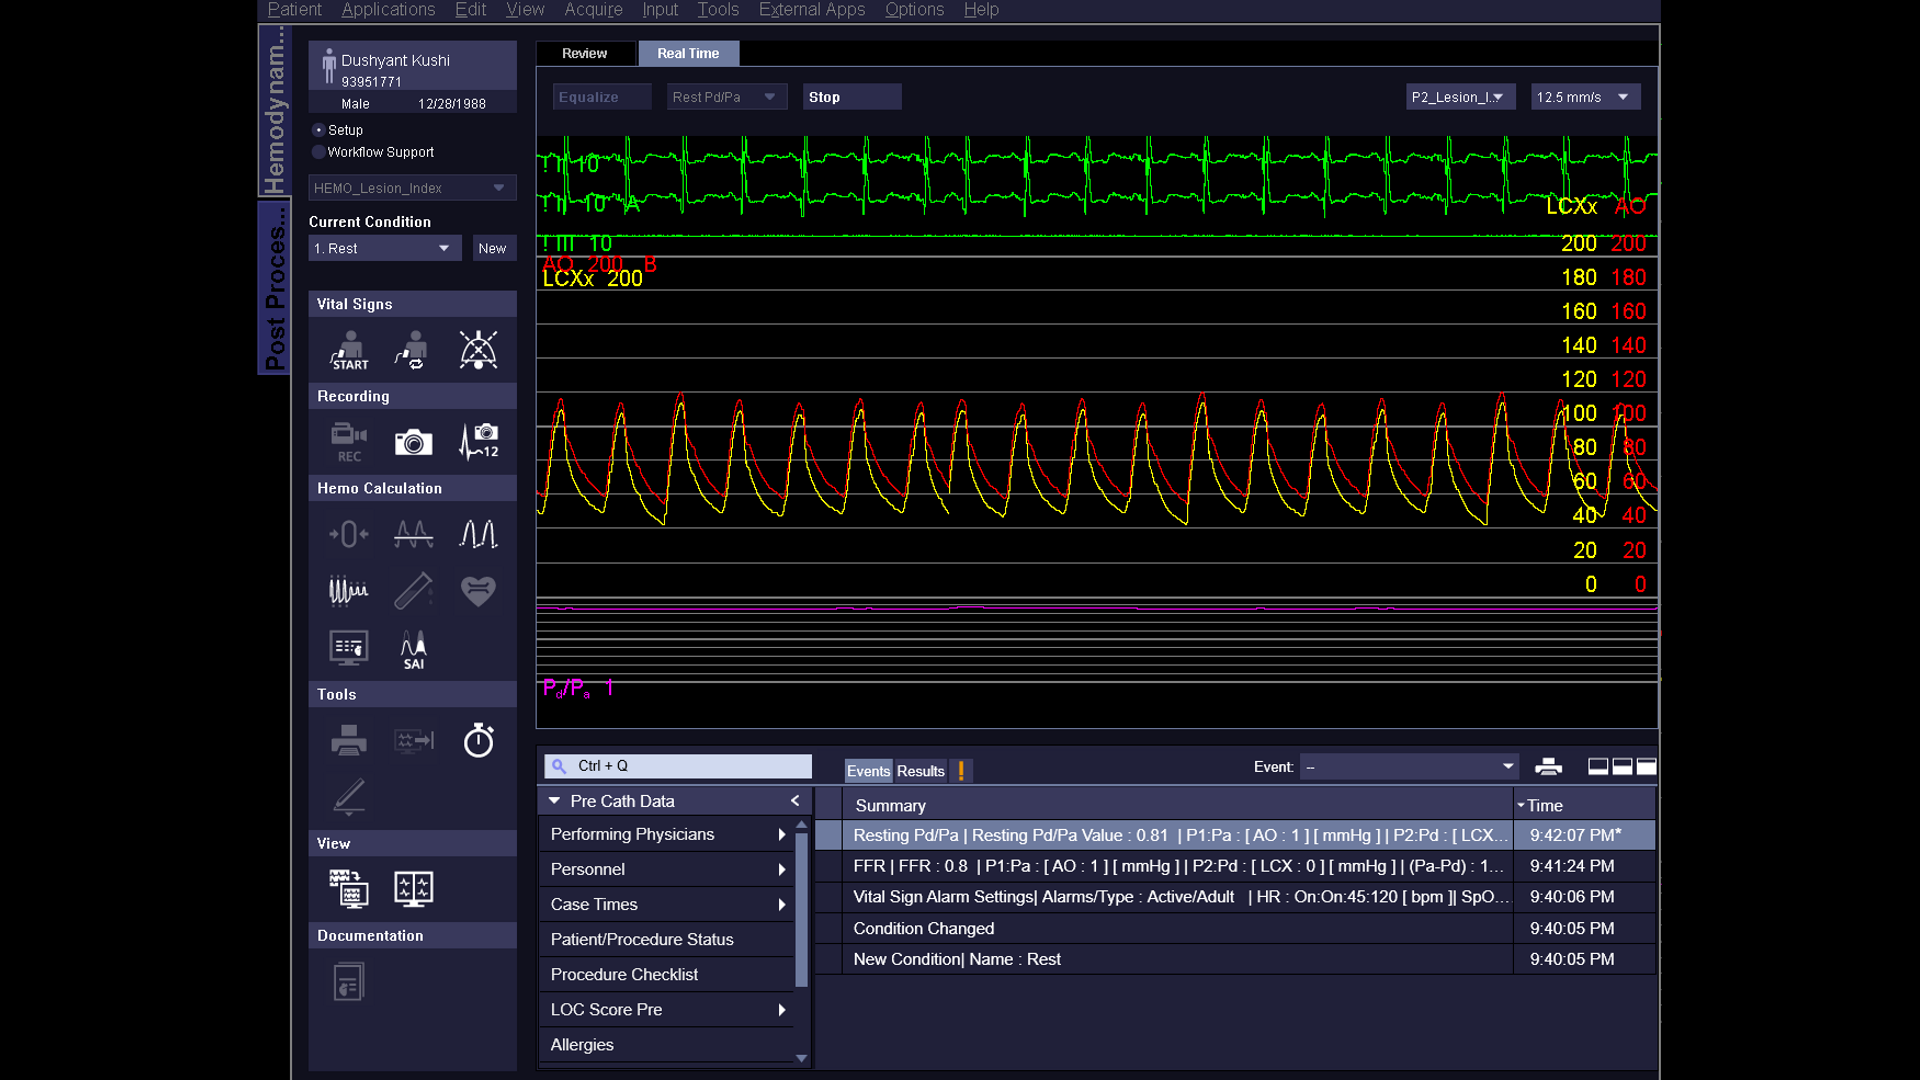Select the SAI calculation icon
This screenshot has width=1920, height=1080.
coord(413,647)
